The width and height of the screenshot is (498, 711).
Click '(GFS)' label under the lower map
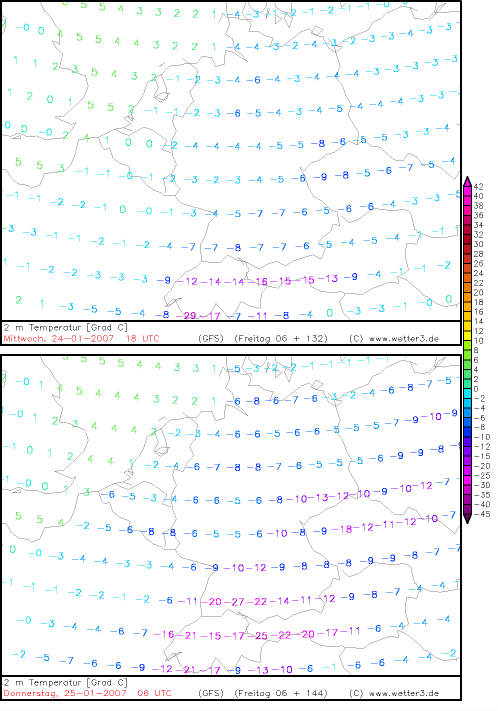[x=211, y=693]
